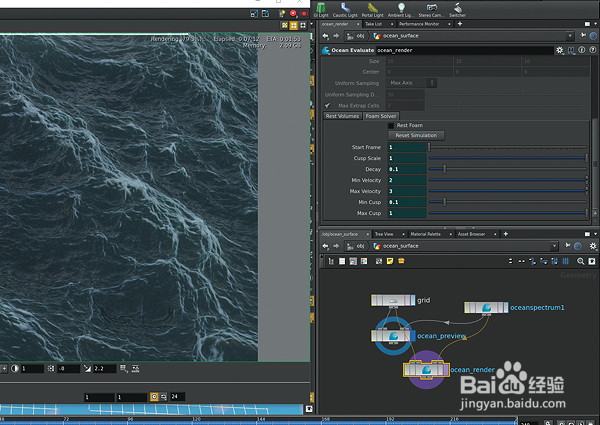Open the Max Axis sampling dropdown

(408, 82)
